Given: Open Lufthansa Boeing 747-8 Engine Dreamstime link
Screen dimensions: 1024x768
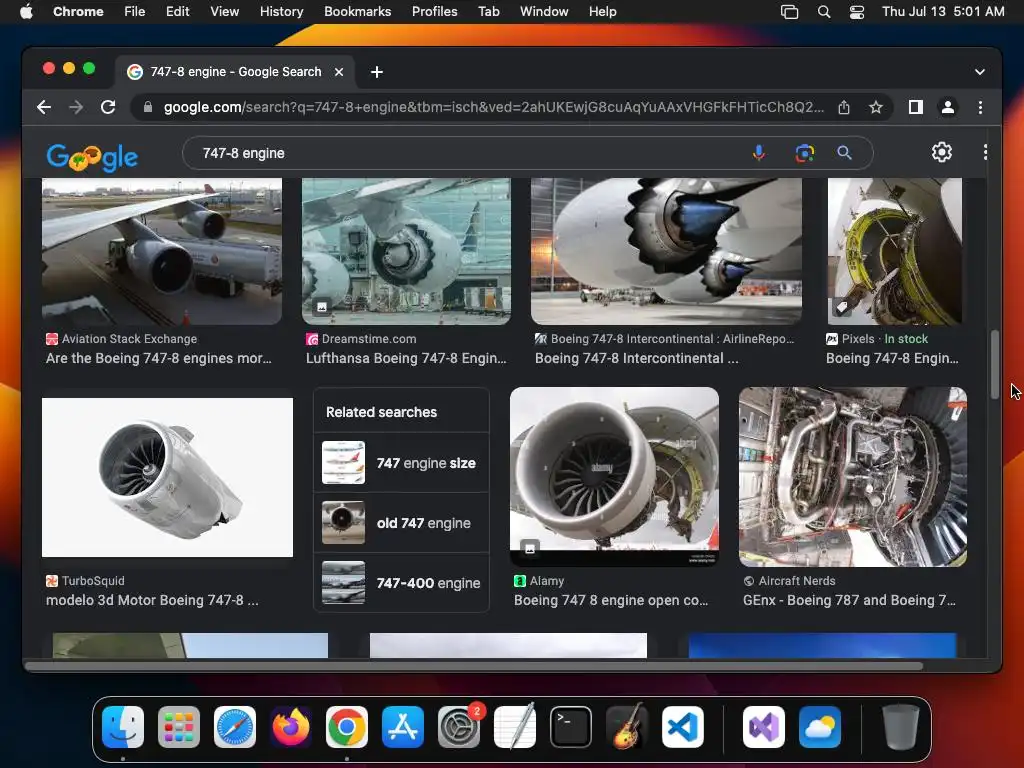Looking at the screenshot, I should [406, 359].
